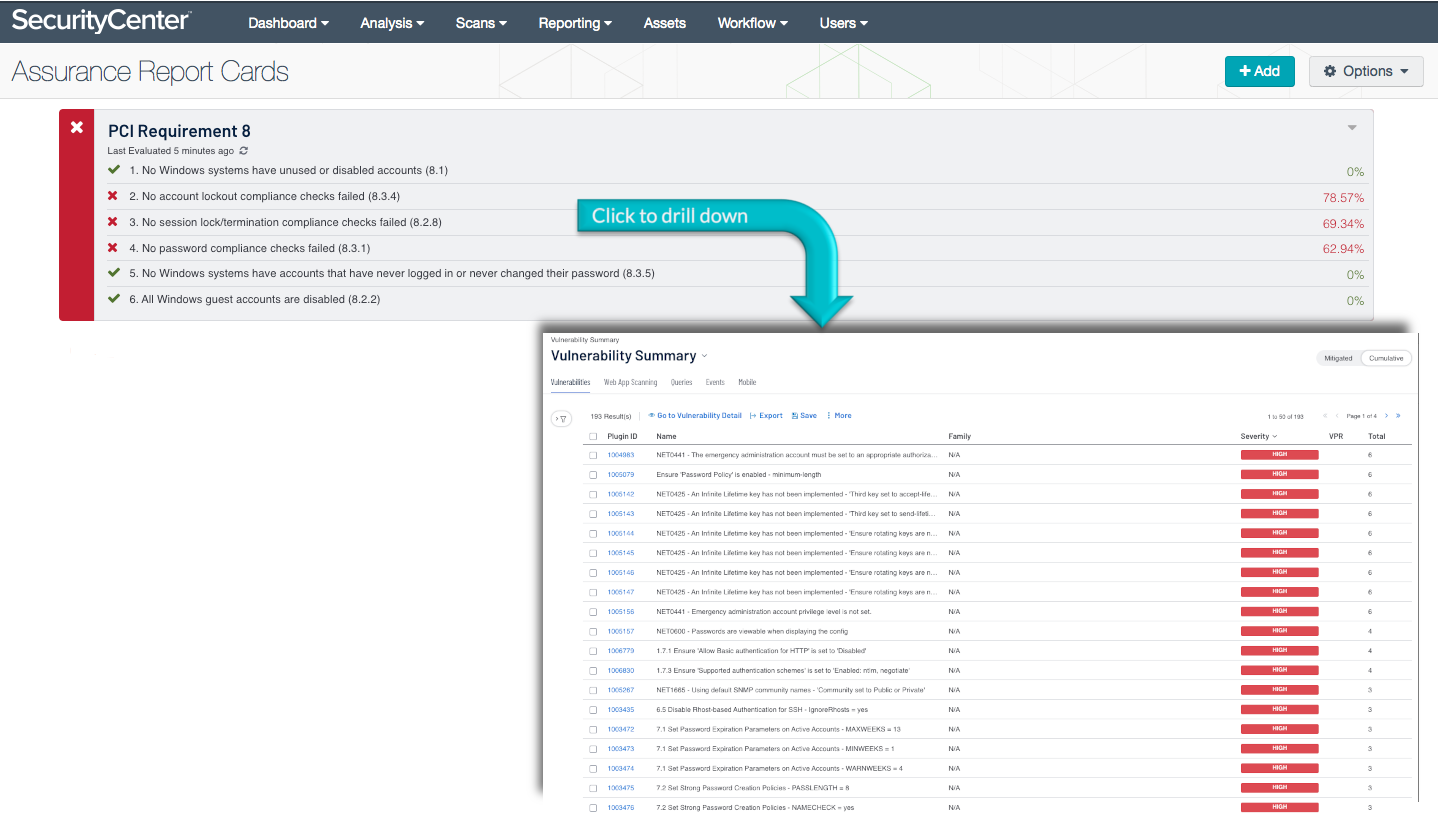Viewport: 1440px width, 820px height.
Task: Sort by the Severity column
Action: pos(1259,437)
